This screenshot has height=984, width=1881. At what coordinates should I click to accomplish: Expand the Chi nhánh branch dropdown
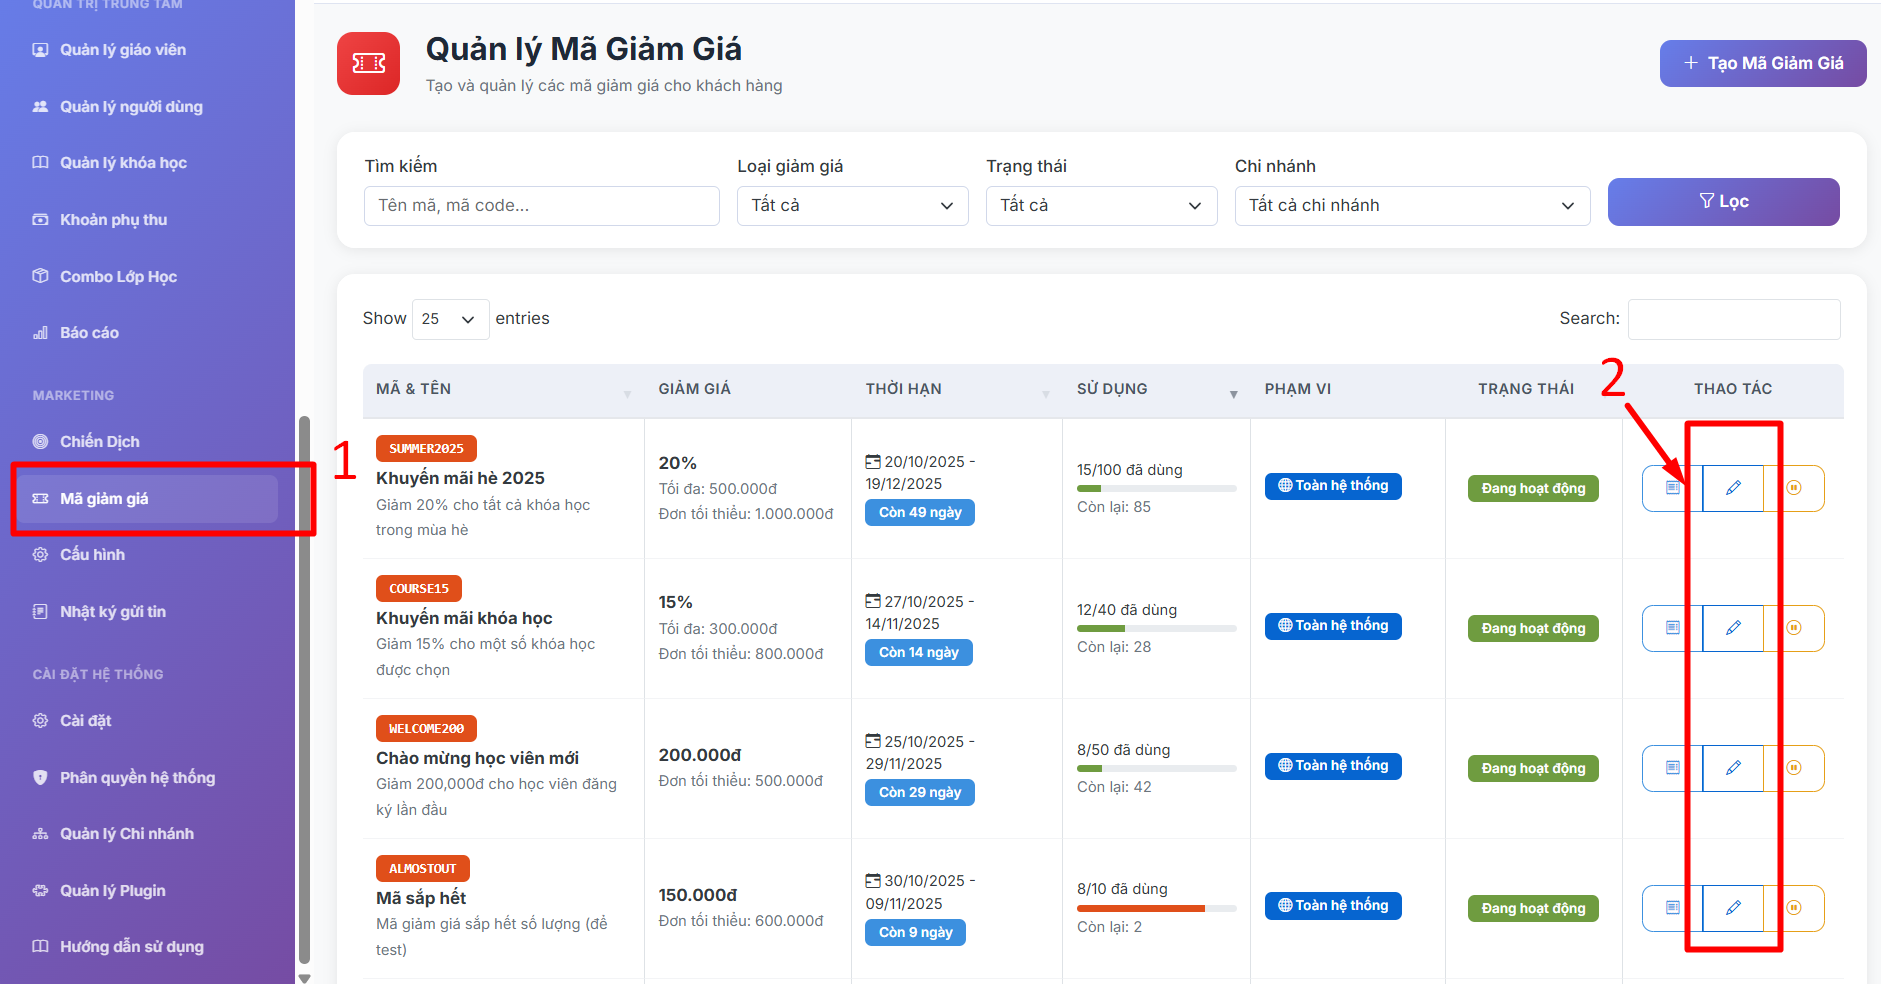pos(1411,206)
